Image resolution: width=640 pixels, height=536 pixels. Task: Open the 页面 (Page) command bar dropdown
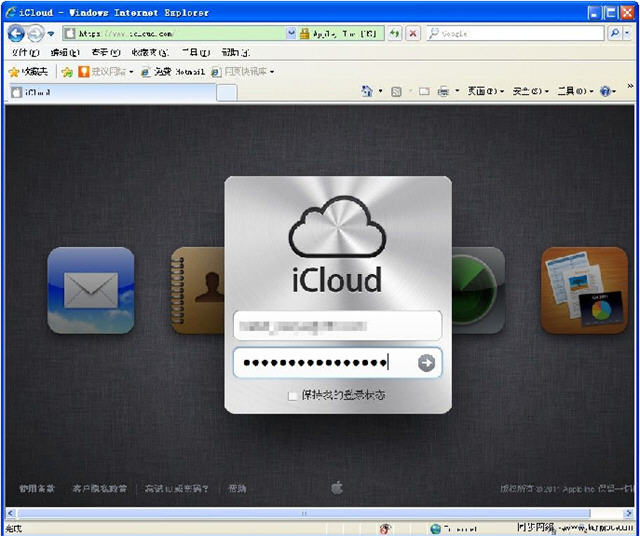pyautogui.click(x=486, y=91)
